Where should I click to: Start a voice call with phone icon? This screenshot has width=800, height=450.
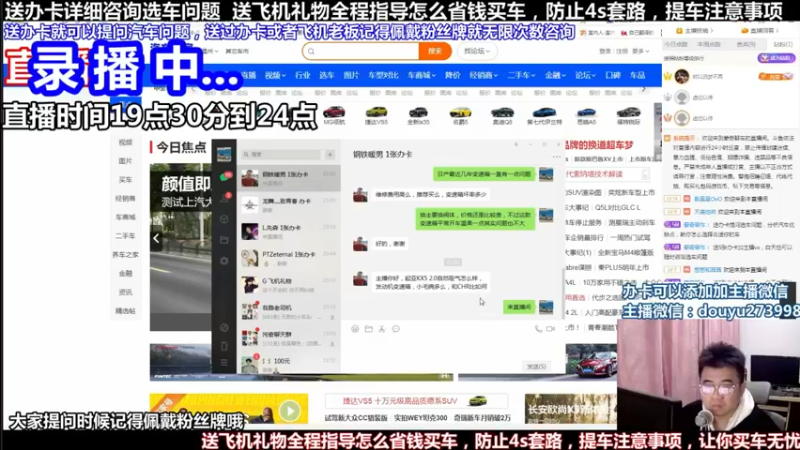pyautogui.click(x=538, y=329)
